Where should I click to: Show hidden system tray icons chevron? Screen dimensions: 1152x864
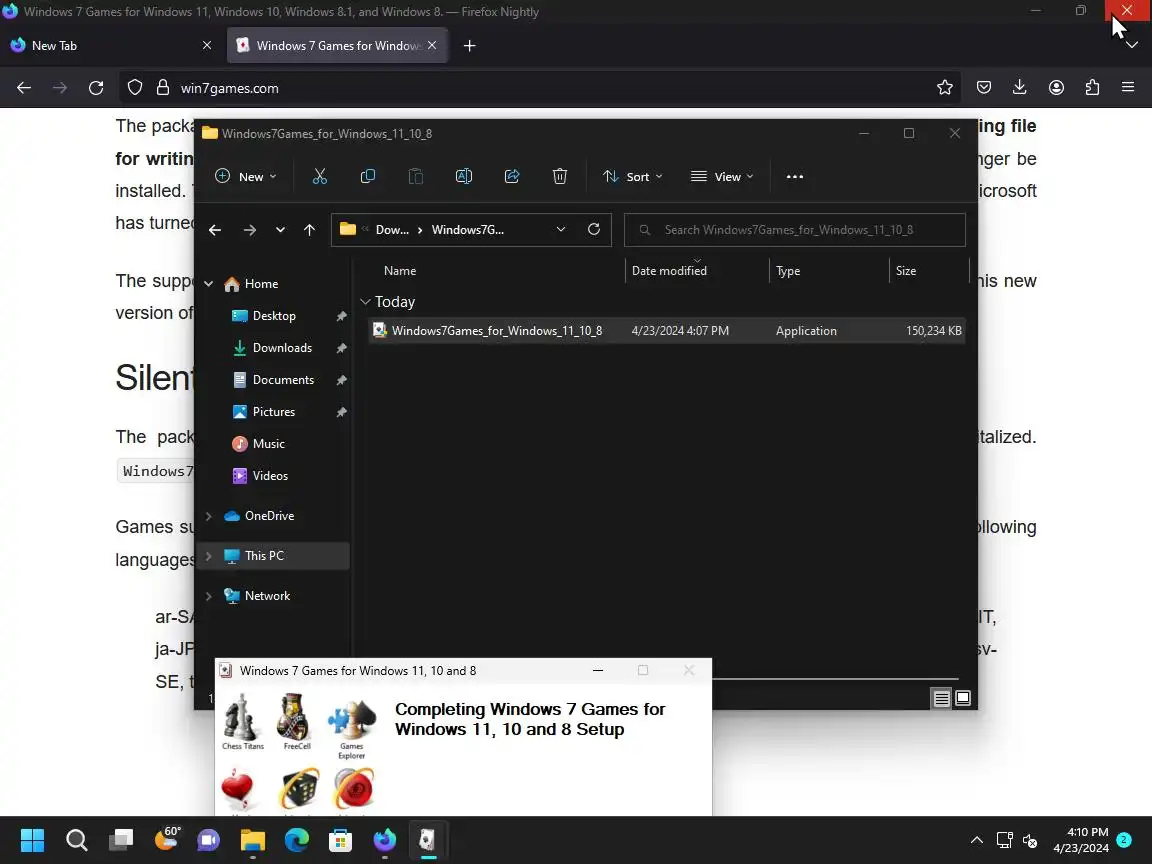(x=976, y=840)
